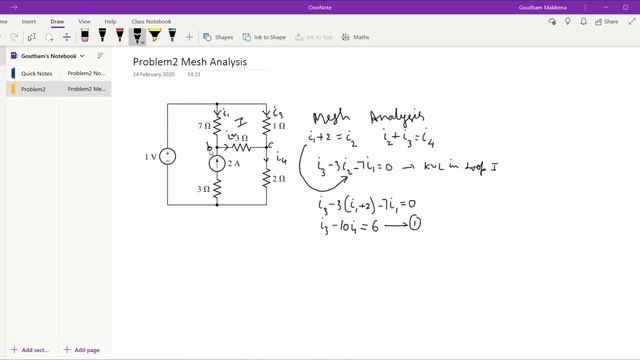This screenshot has height=360, width=640.
Task: Check sync status cloud icon
Action: [552, 22]
